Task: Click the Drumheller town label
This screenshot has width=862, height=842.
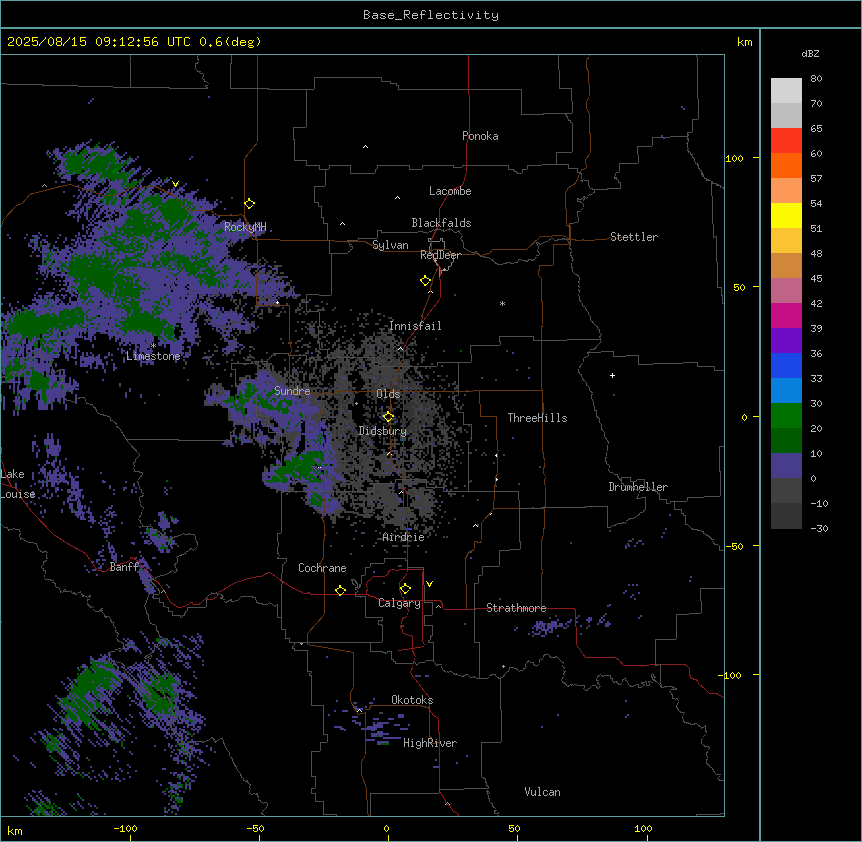Action: [x=638, y=487]
